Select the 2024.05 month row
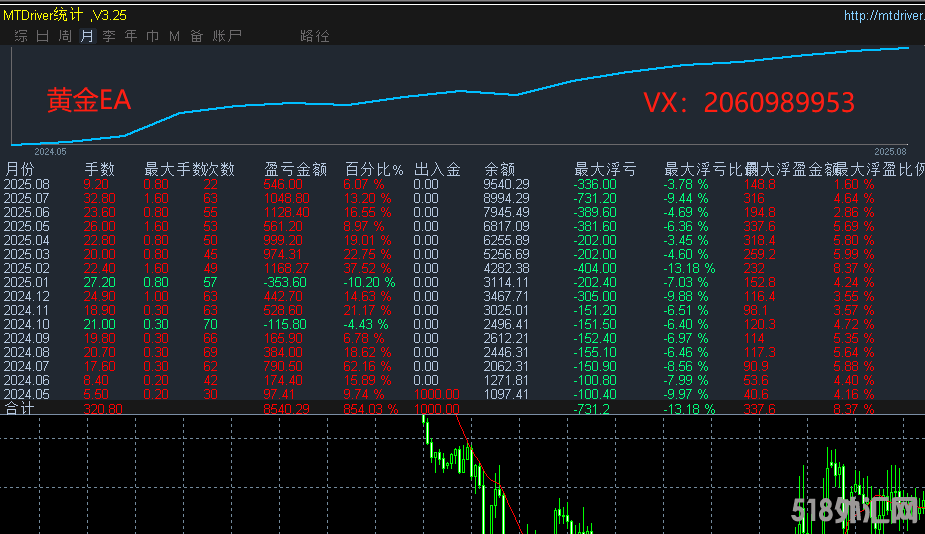 point(462,394)
